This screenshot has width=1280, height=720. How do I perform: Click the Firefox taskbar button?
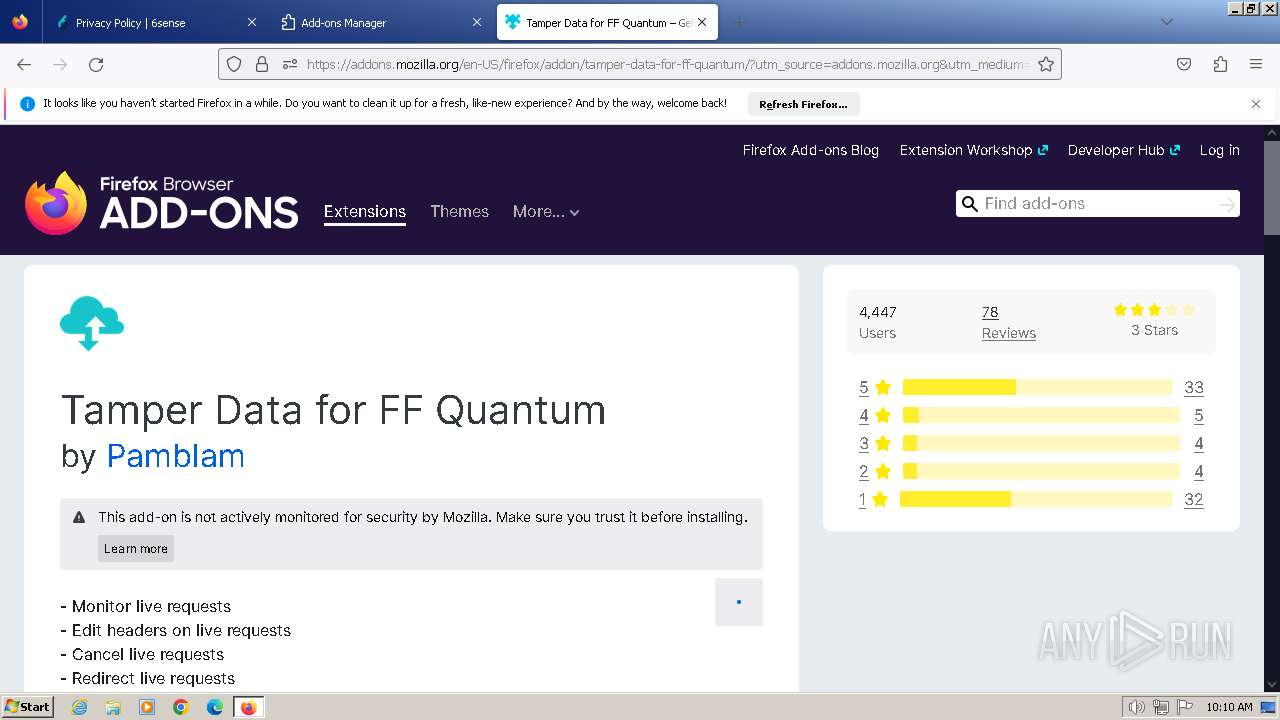coord(249,707)
